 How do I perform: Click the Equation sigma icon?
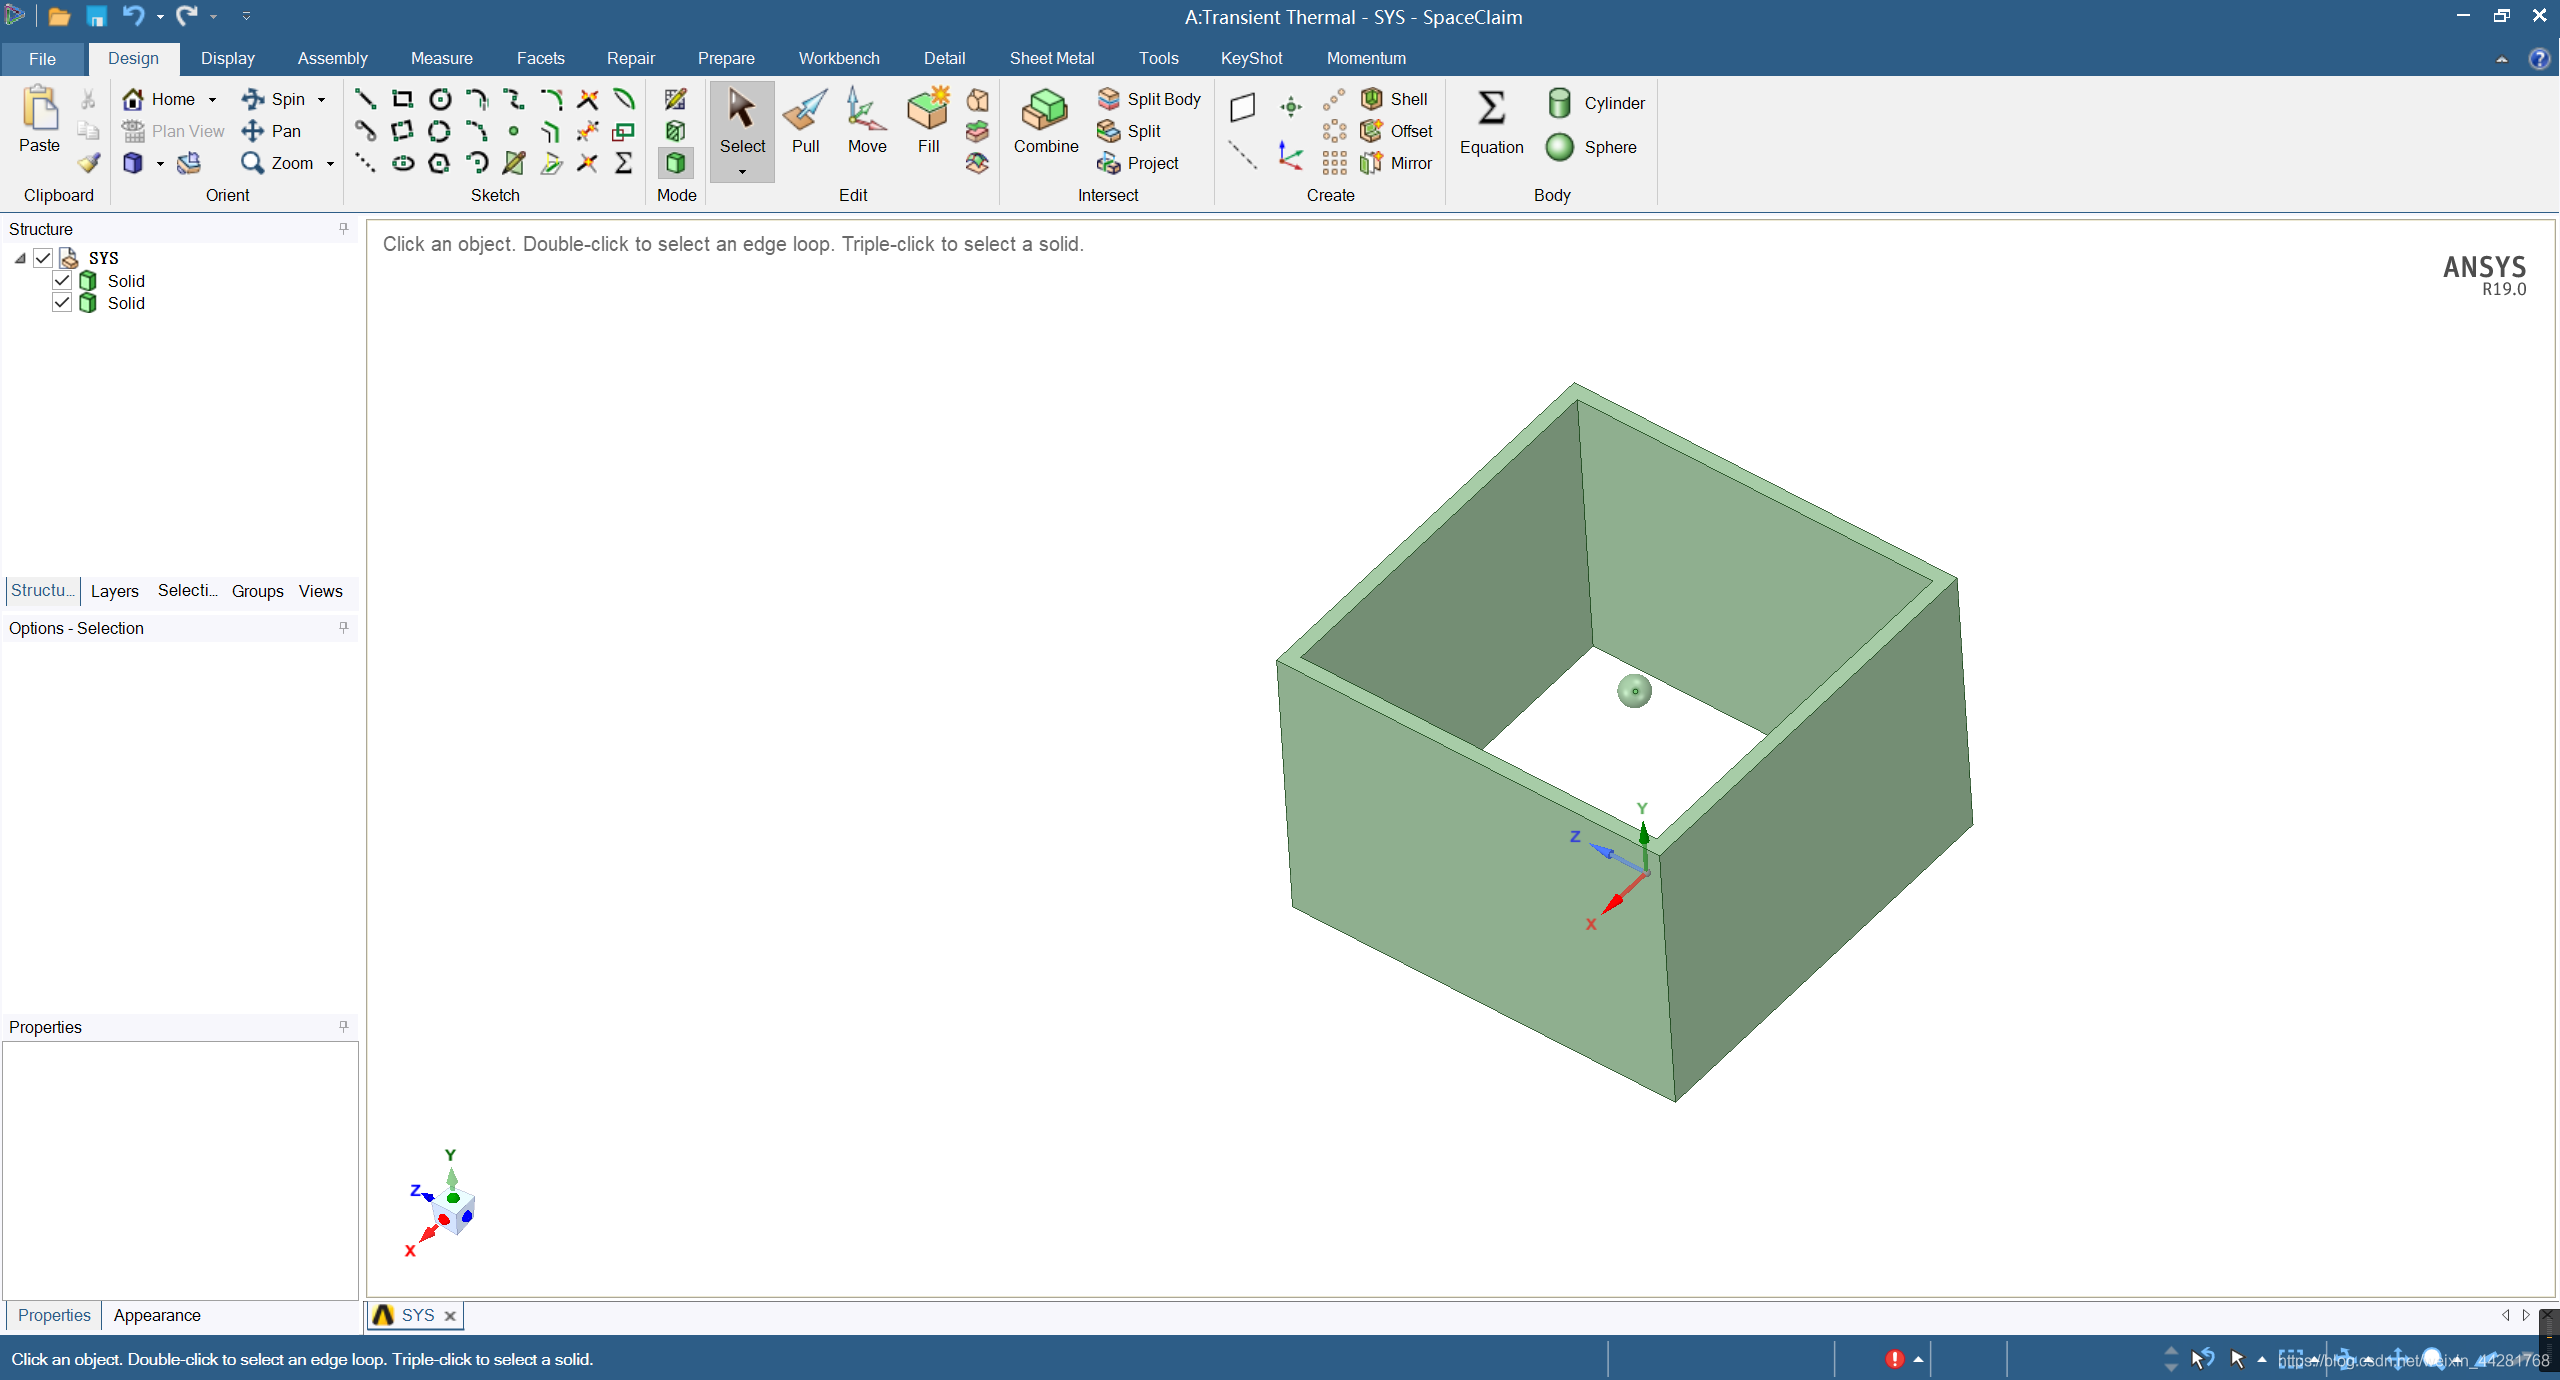coord(1491,108)
